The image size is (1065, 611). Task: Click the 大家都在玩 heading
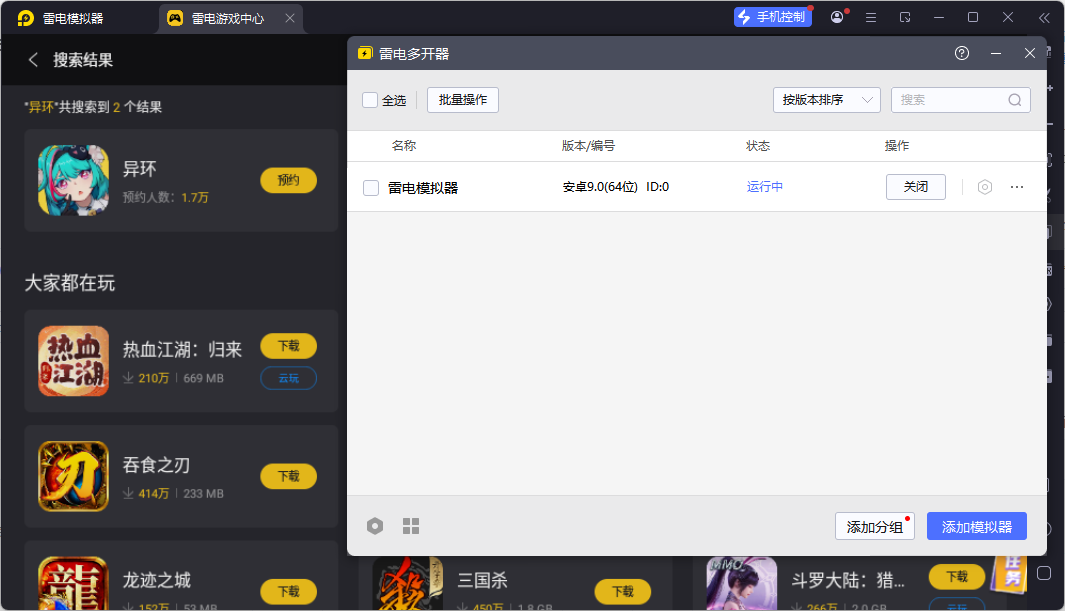(x=70, y=283)
